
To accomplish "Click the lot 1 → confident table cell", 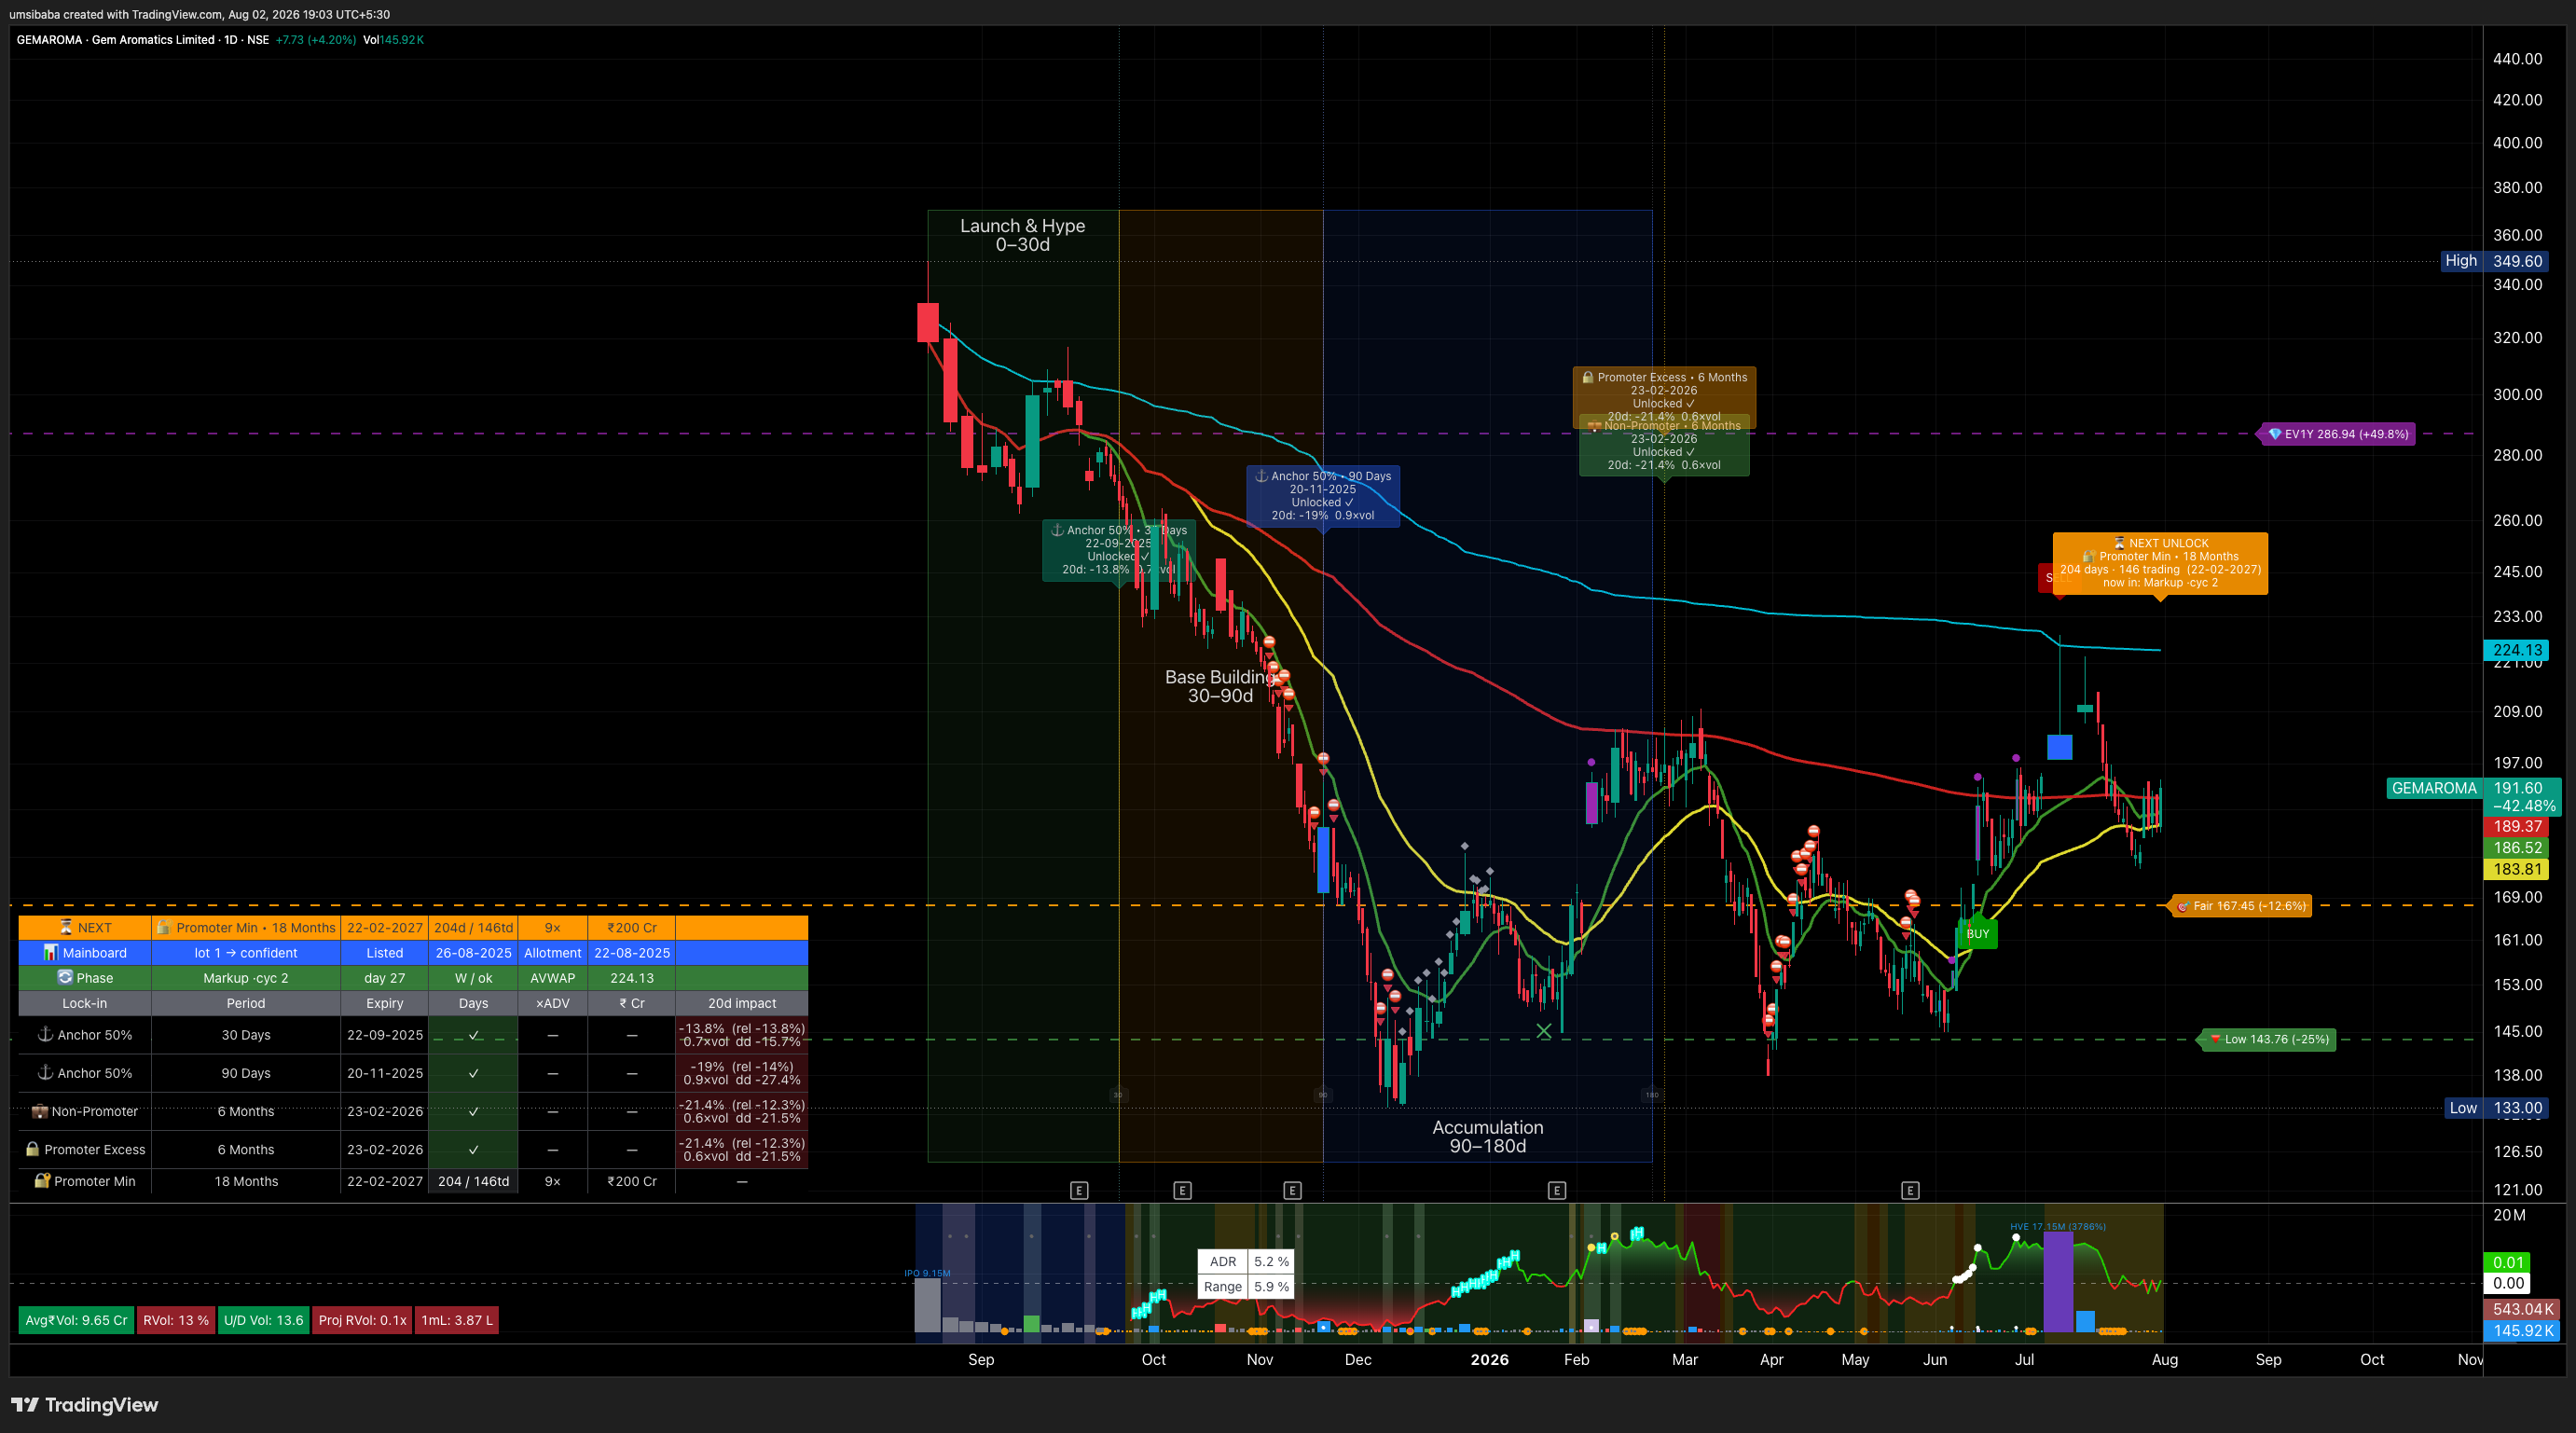I will point(246,953).
